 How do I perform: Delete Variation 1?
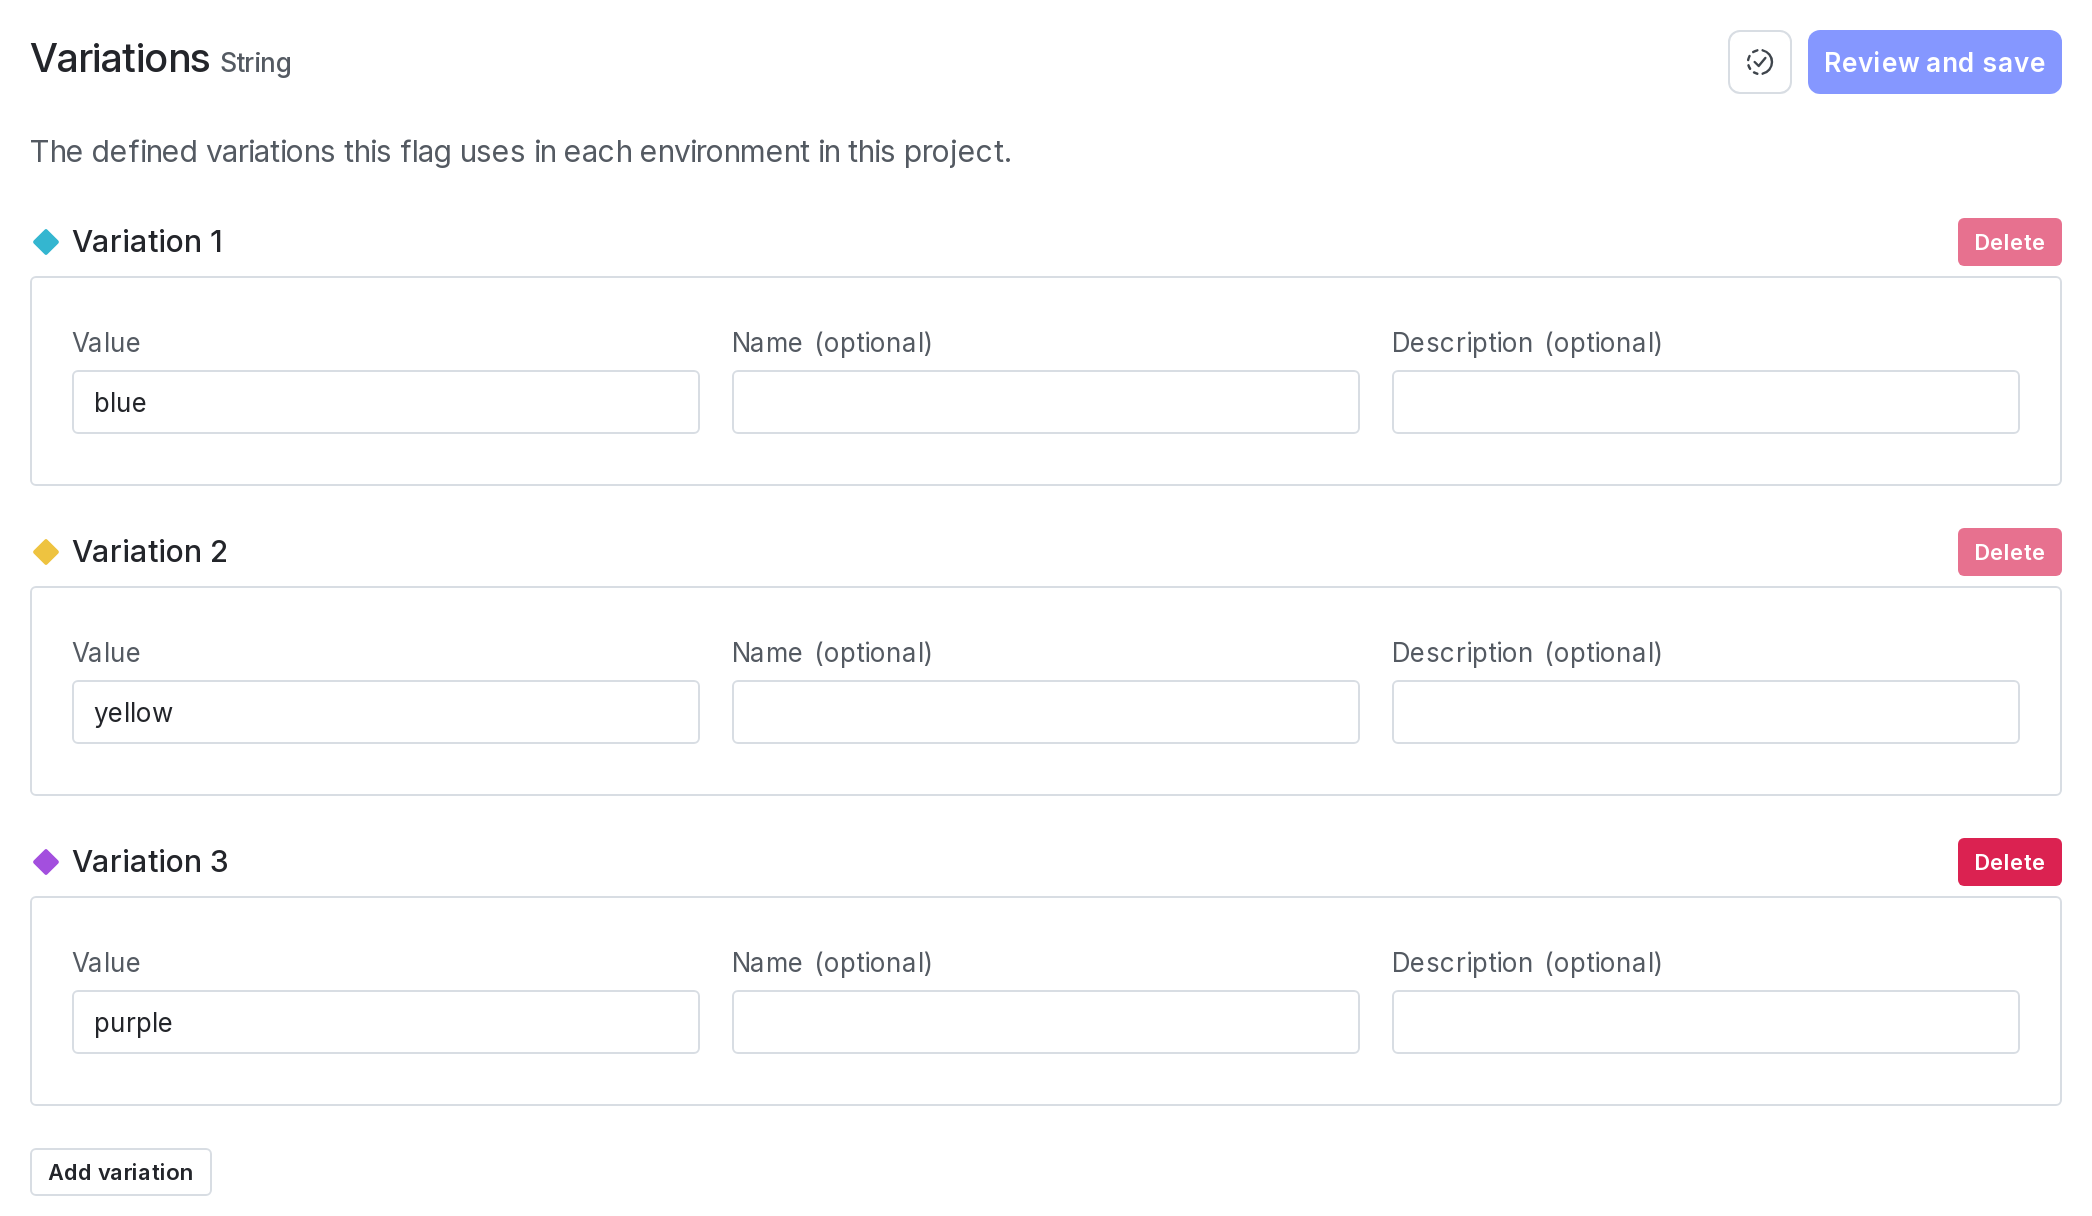pos(2009,242)
